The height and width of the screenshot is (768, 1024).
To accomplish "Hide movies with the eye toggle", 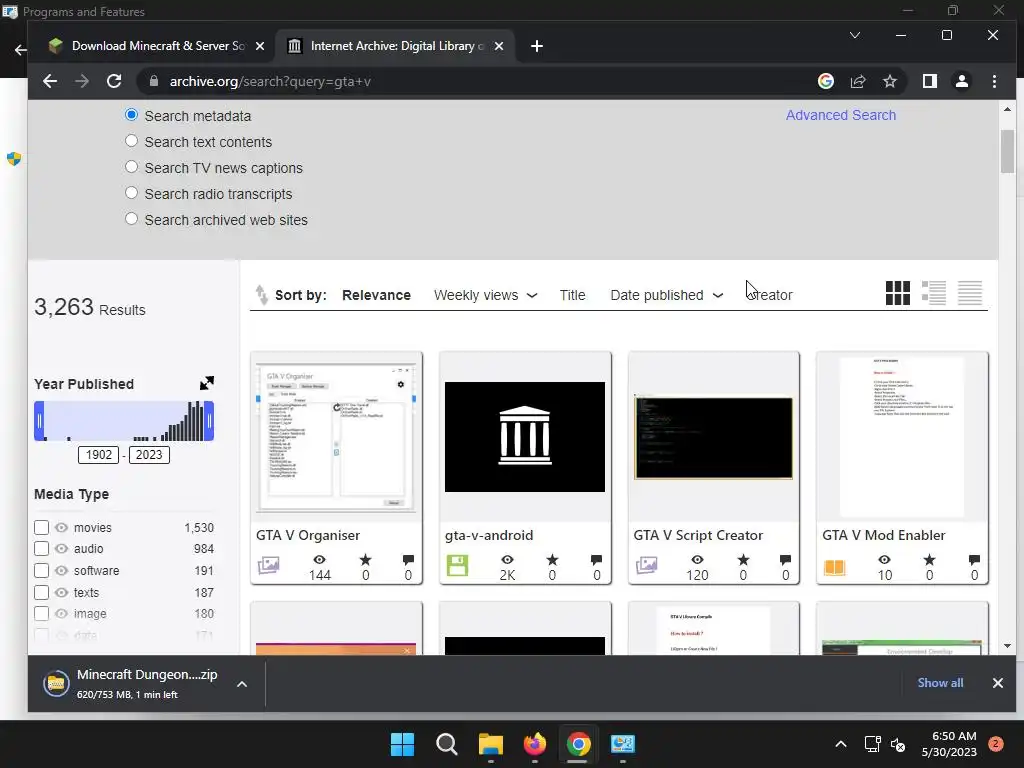I will click(x=61, y=528).
